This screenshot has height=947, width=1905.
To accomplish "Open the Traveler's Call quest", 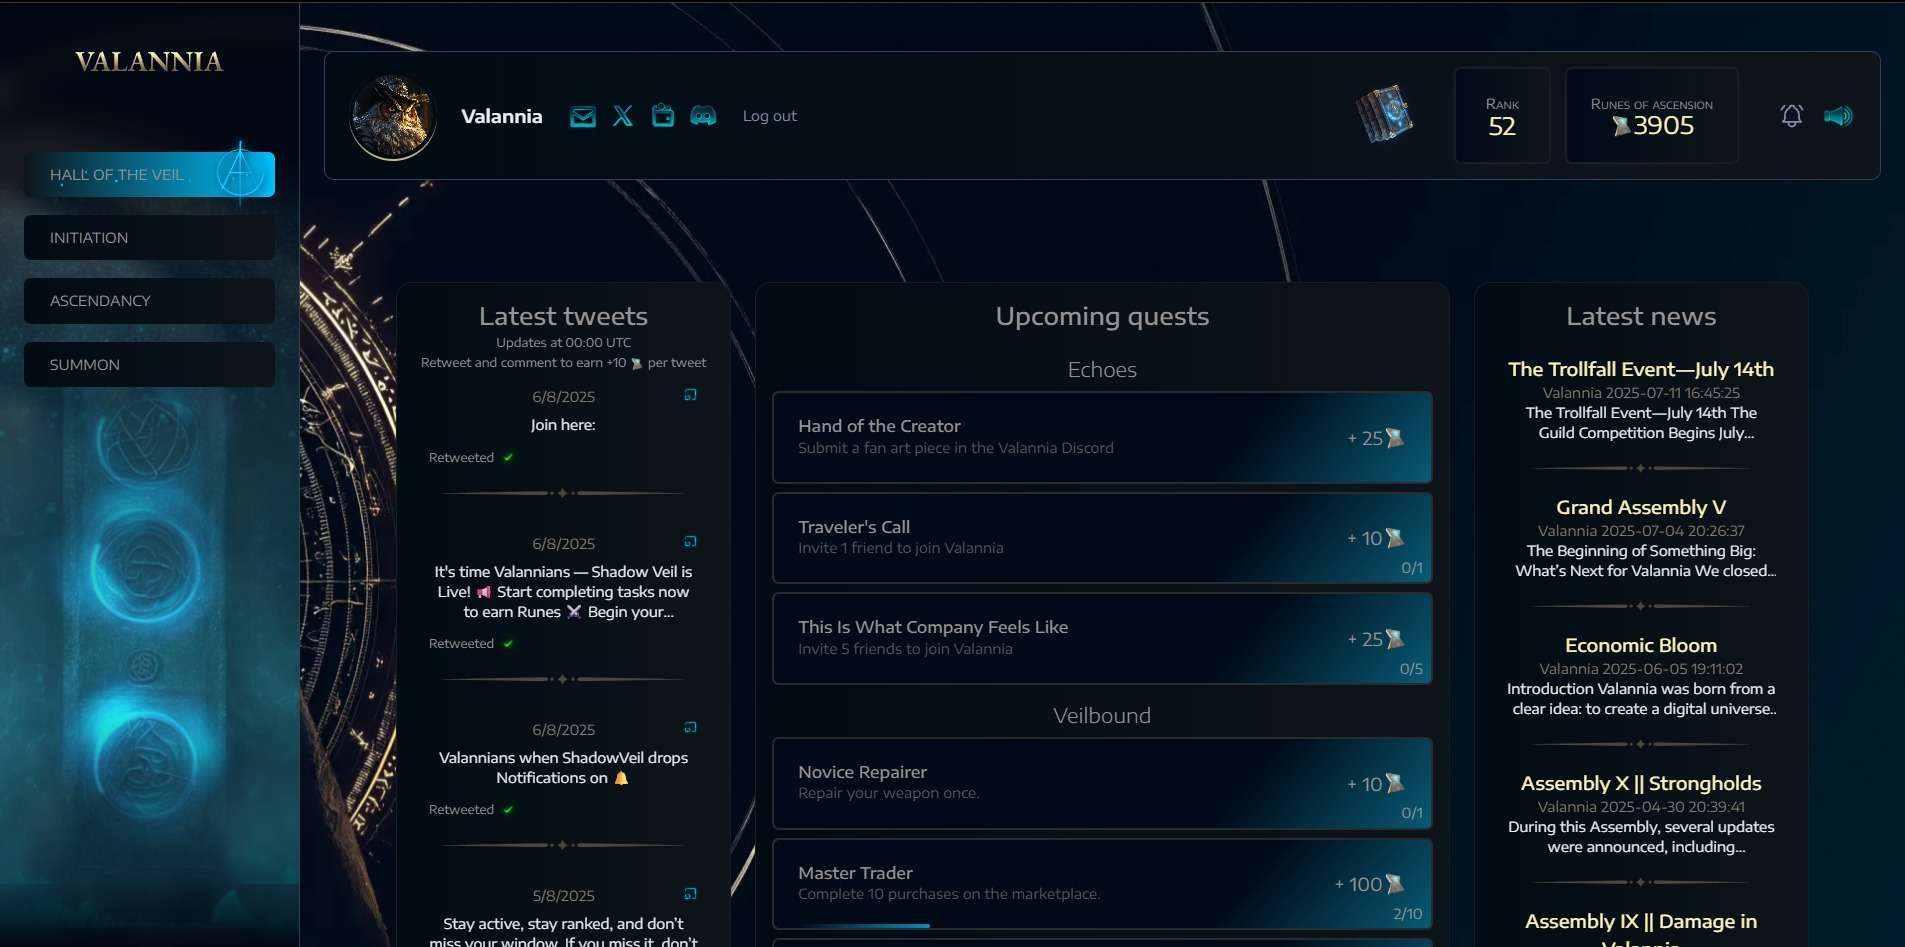I will pyautogui.click(x=1102, y=538).
